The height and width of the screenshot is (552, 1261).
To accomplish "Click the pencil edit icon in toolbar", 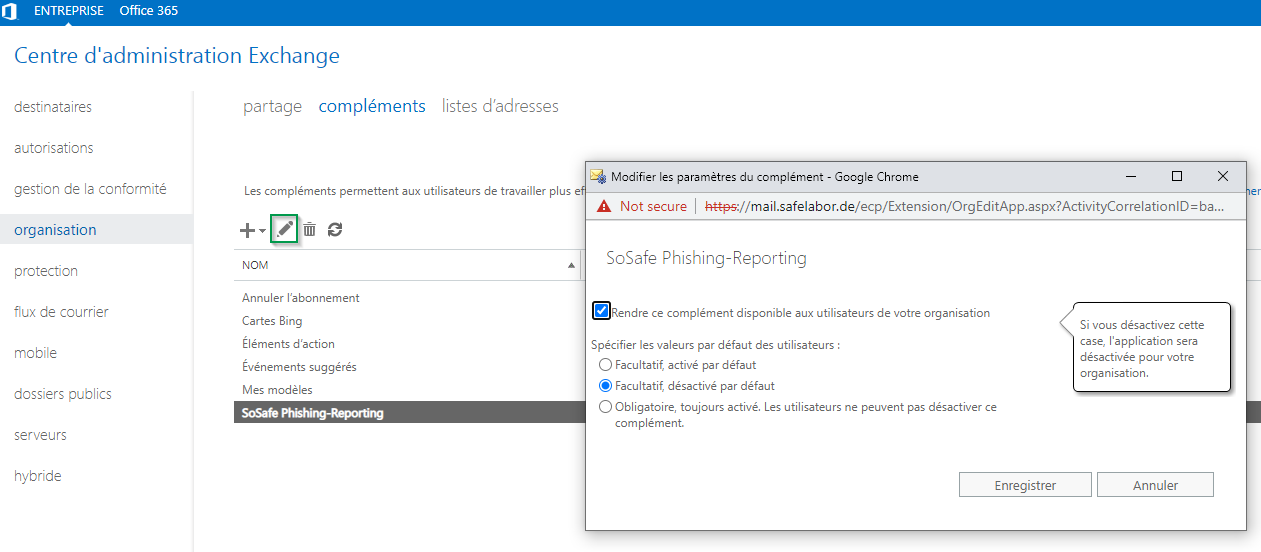I will tap(285, 230).
